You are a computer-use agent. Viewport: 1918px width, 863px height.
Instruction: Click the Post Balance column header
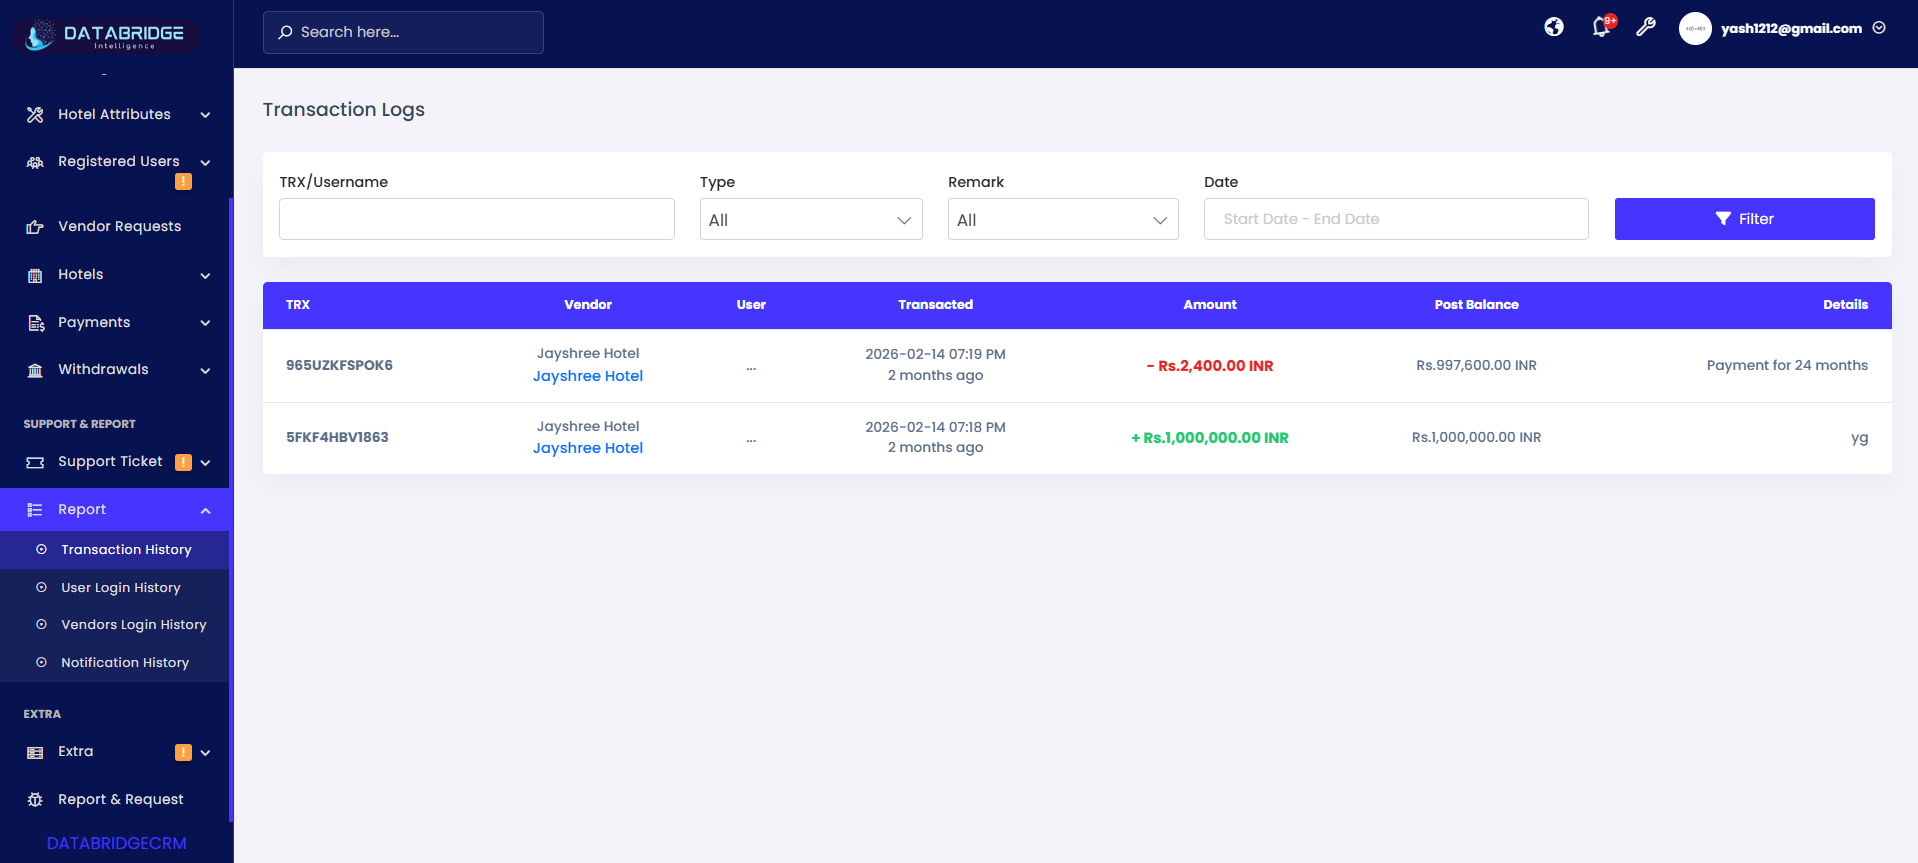(1476, 305)
